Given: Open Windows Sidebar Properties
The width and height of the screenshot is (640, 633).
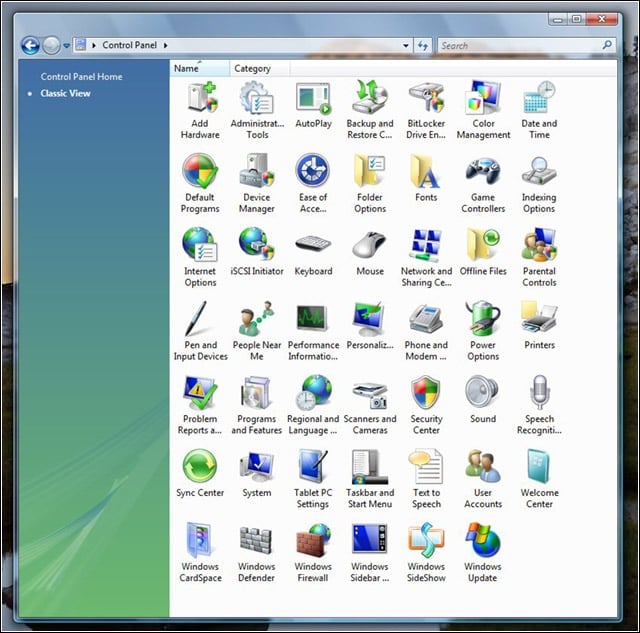Looking at the screenshot, I should (x=370, y=553).
